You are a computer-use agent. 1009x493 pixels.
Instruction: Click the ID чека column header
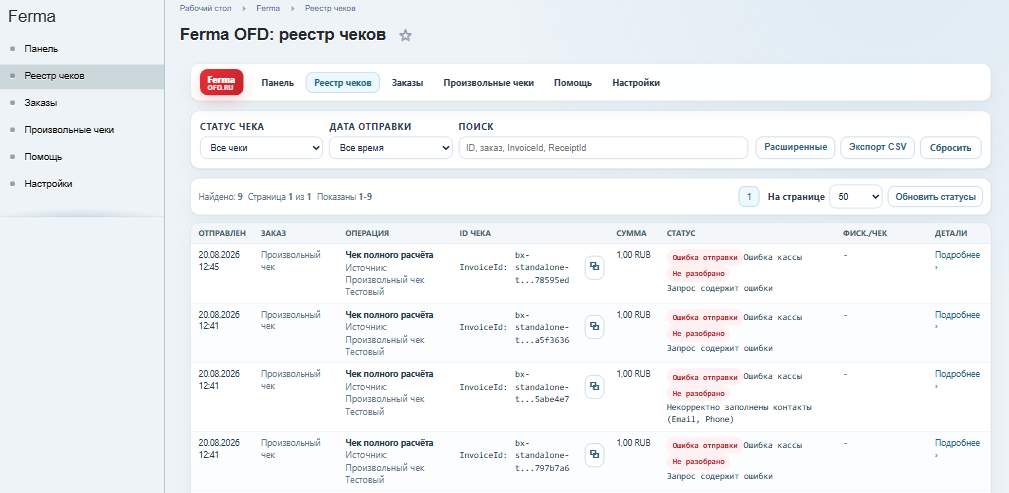tap(475, 234)
